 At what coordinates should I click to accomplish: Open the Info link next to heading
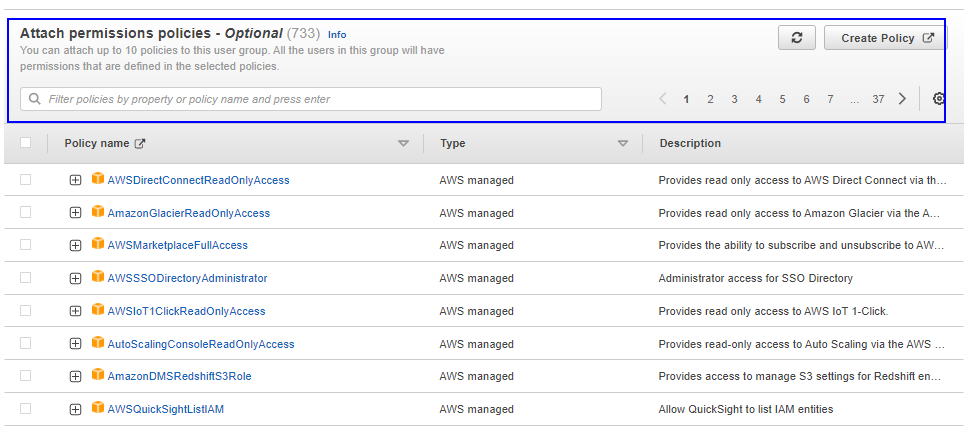[x=337, y=35]
